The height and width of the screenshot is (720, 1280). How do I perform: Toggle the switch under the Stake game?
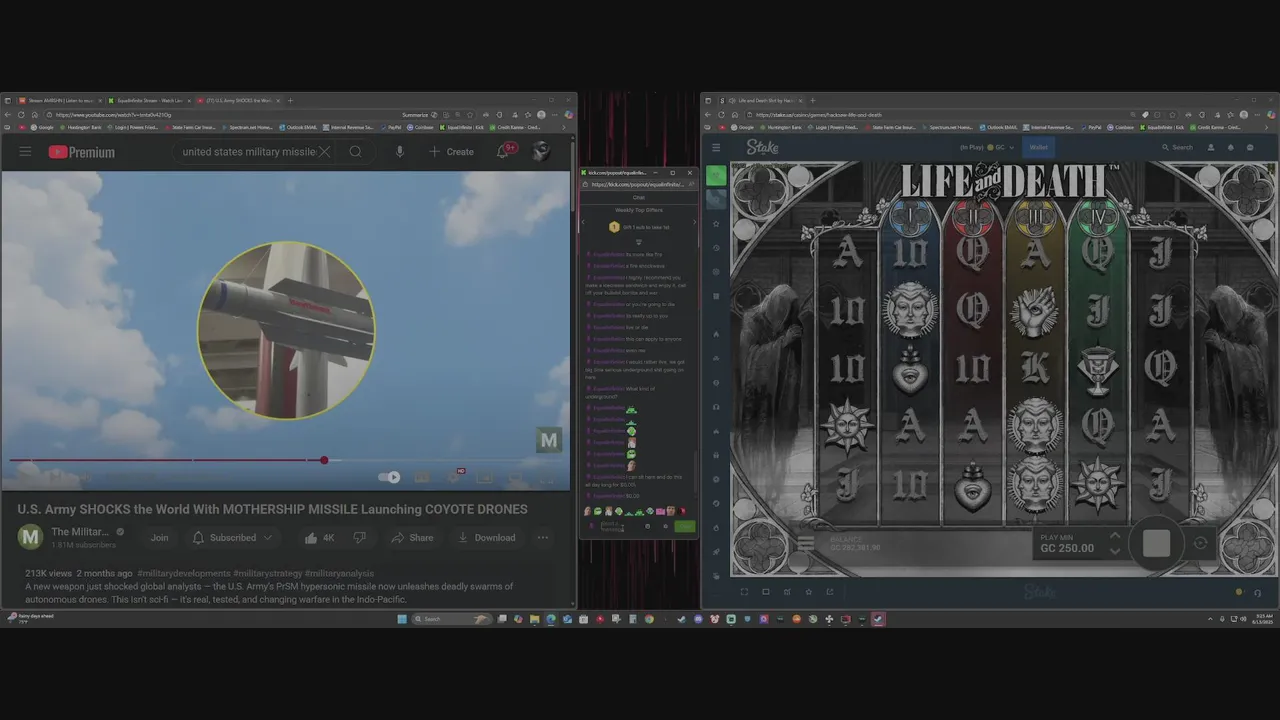[x=1240, y=592]
